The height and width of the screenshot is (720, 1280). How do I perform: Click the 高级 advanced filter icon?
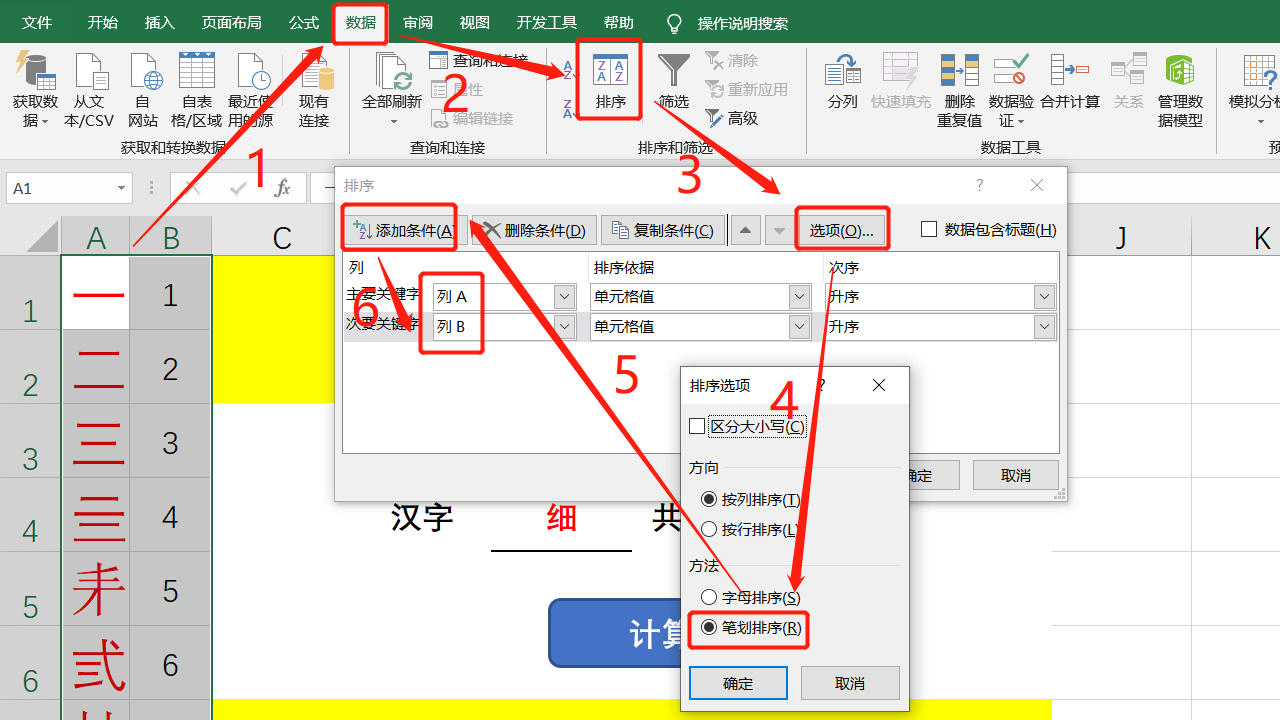[x=714, y=118]
